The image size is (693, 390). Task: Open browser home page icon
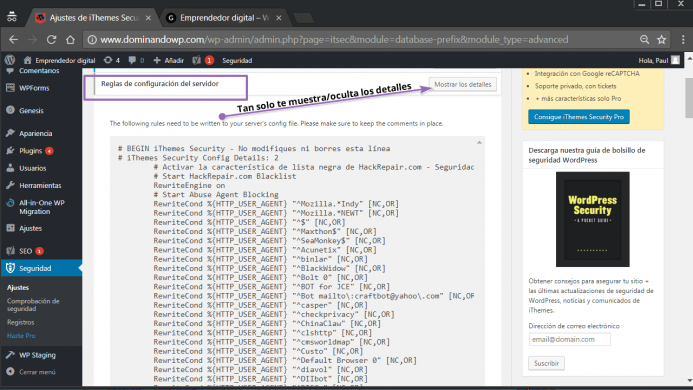point(70,40)
